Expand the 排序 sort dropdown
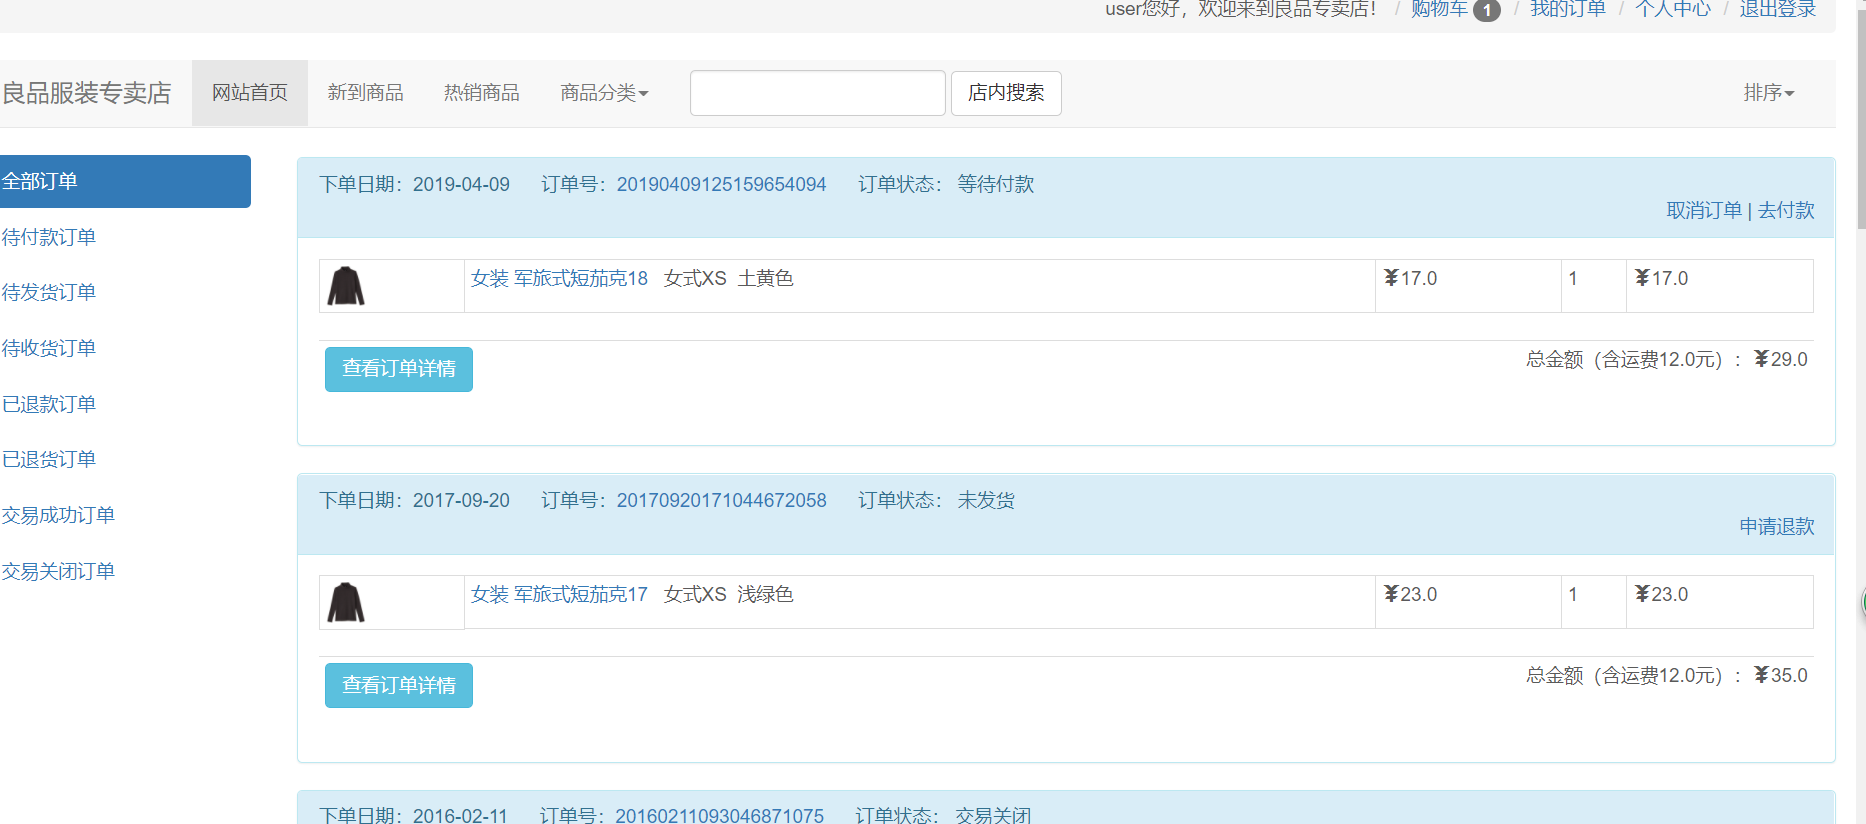 pos(1768,93)
